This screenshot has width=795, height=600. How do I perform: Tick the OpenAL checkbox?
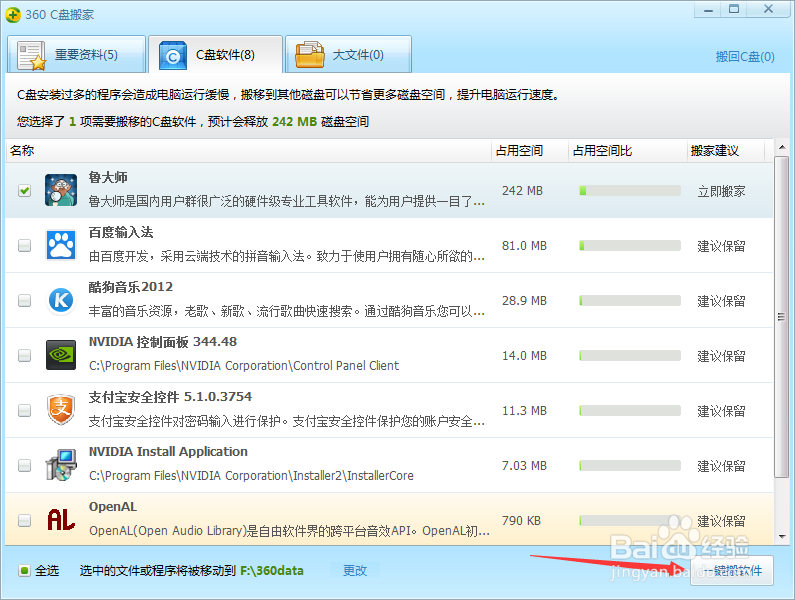click(24, 520)
